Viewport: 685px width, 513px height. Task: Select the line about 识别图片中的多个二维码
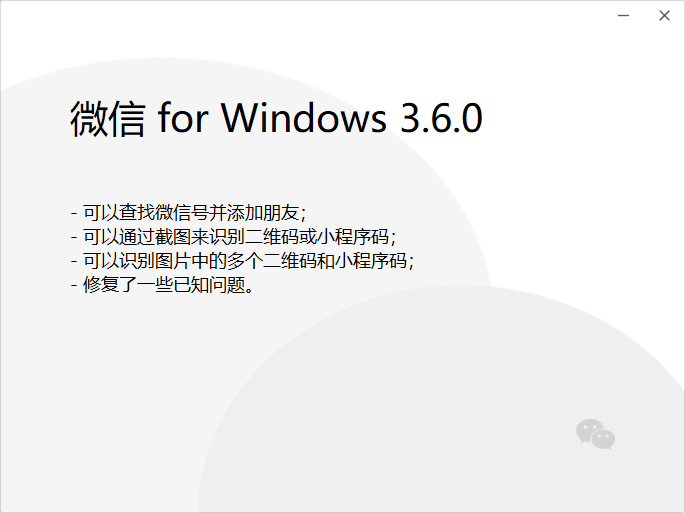[x=242, y=261]
